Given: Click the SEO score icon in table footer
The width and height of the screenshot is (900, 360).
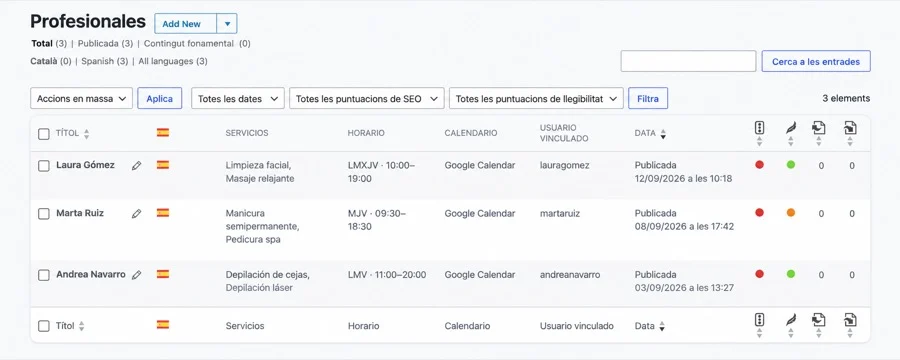Looking at the screenshot, I should click(759, 320).
